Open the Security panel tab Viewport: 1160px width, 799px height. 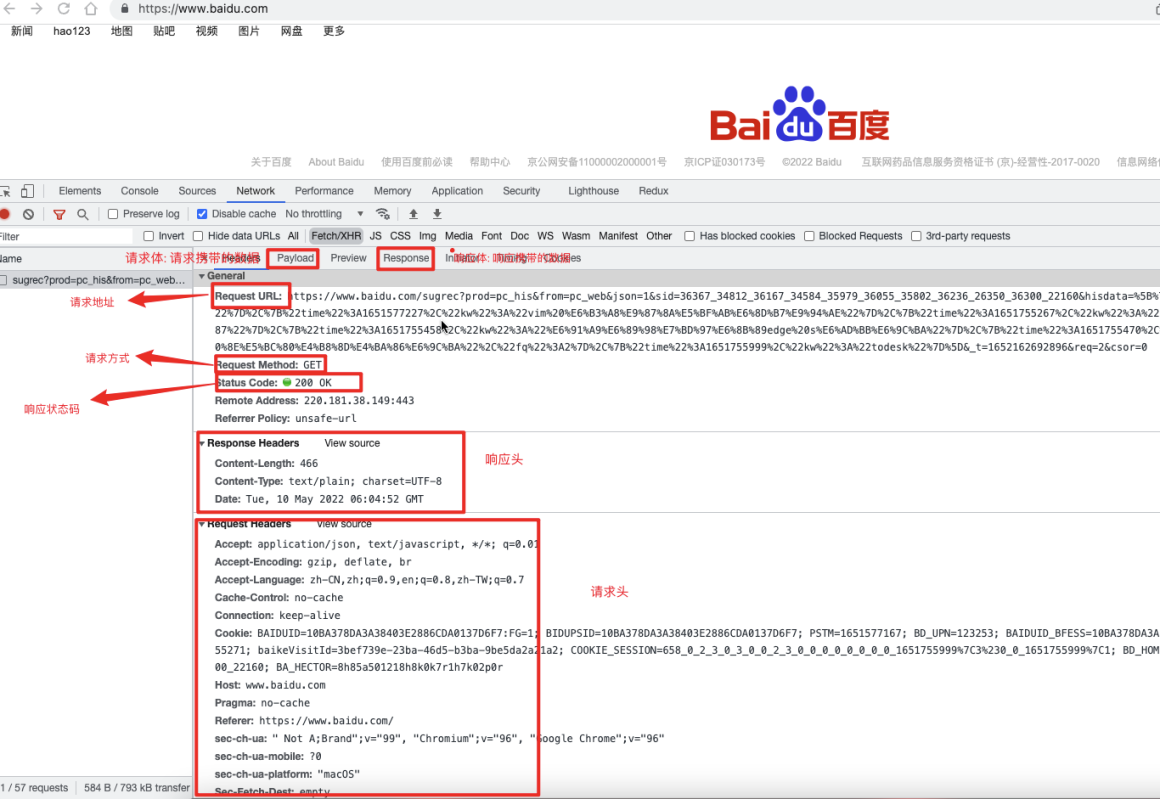point(522,191)
